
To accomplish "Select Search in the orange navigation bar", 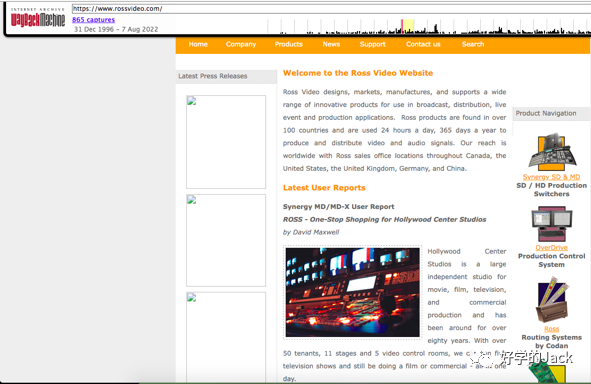I will click(x=473, y=44).
